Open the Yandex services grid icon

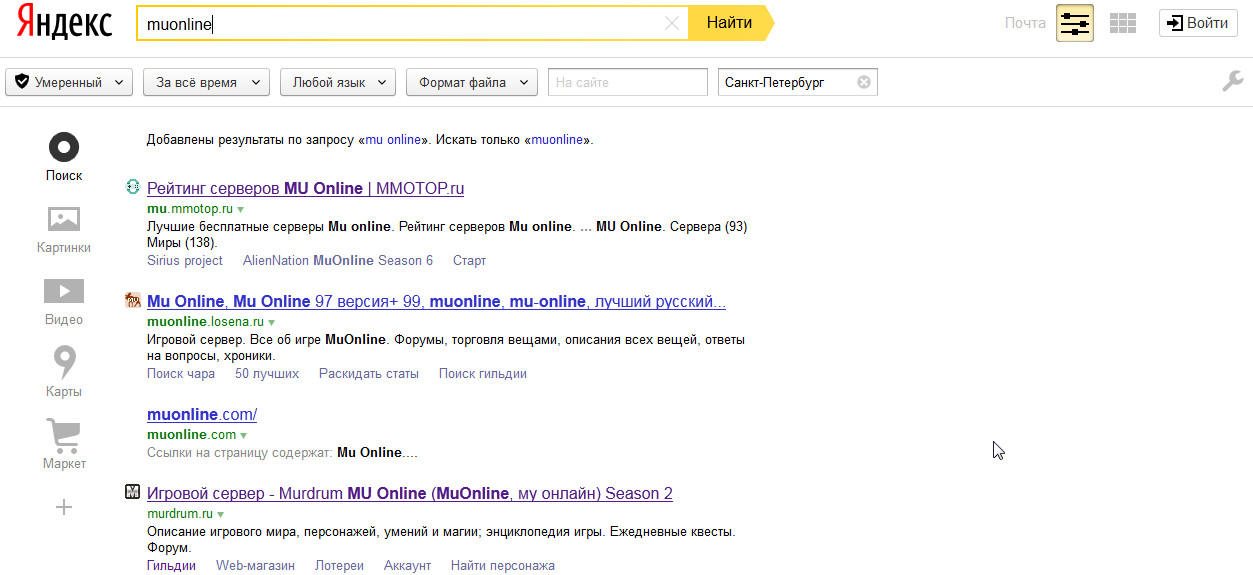[x=1124, y=23]
